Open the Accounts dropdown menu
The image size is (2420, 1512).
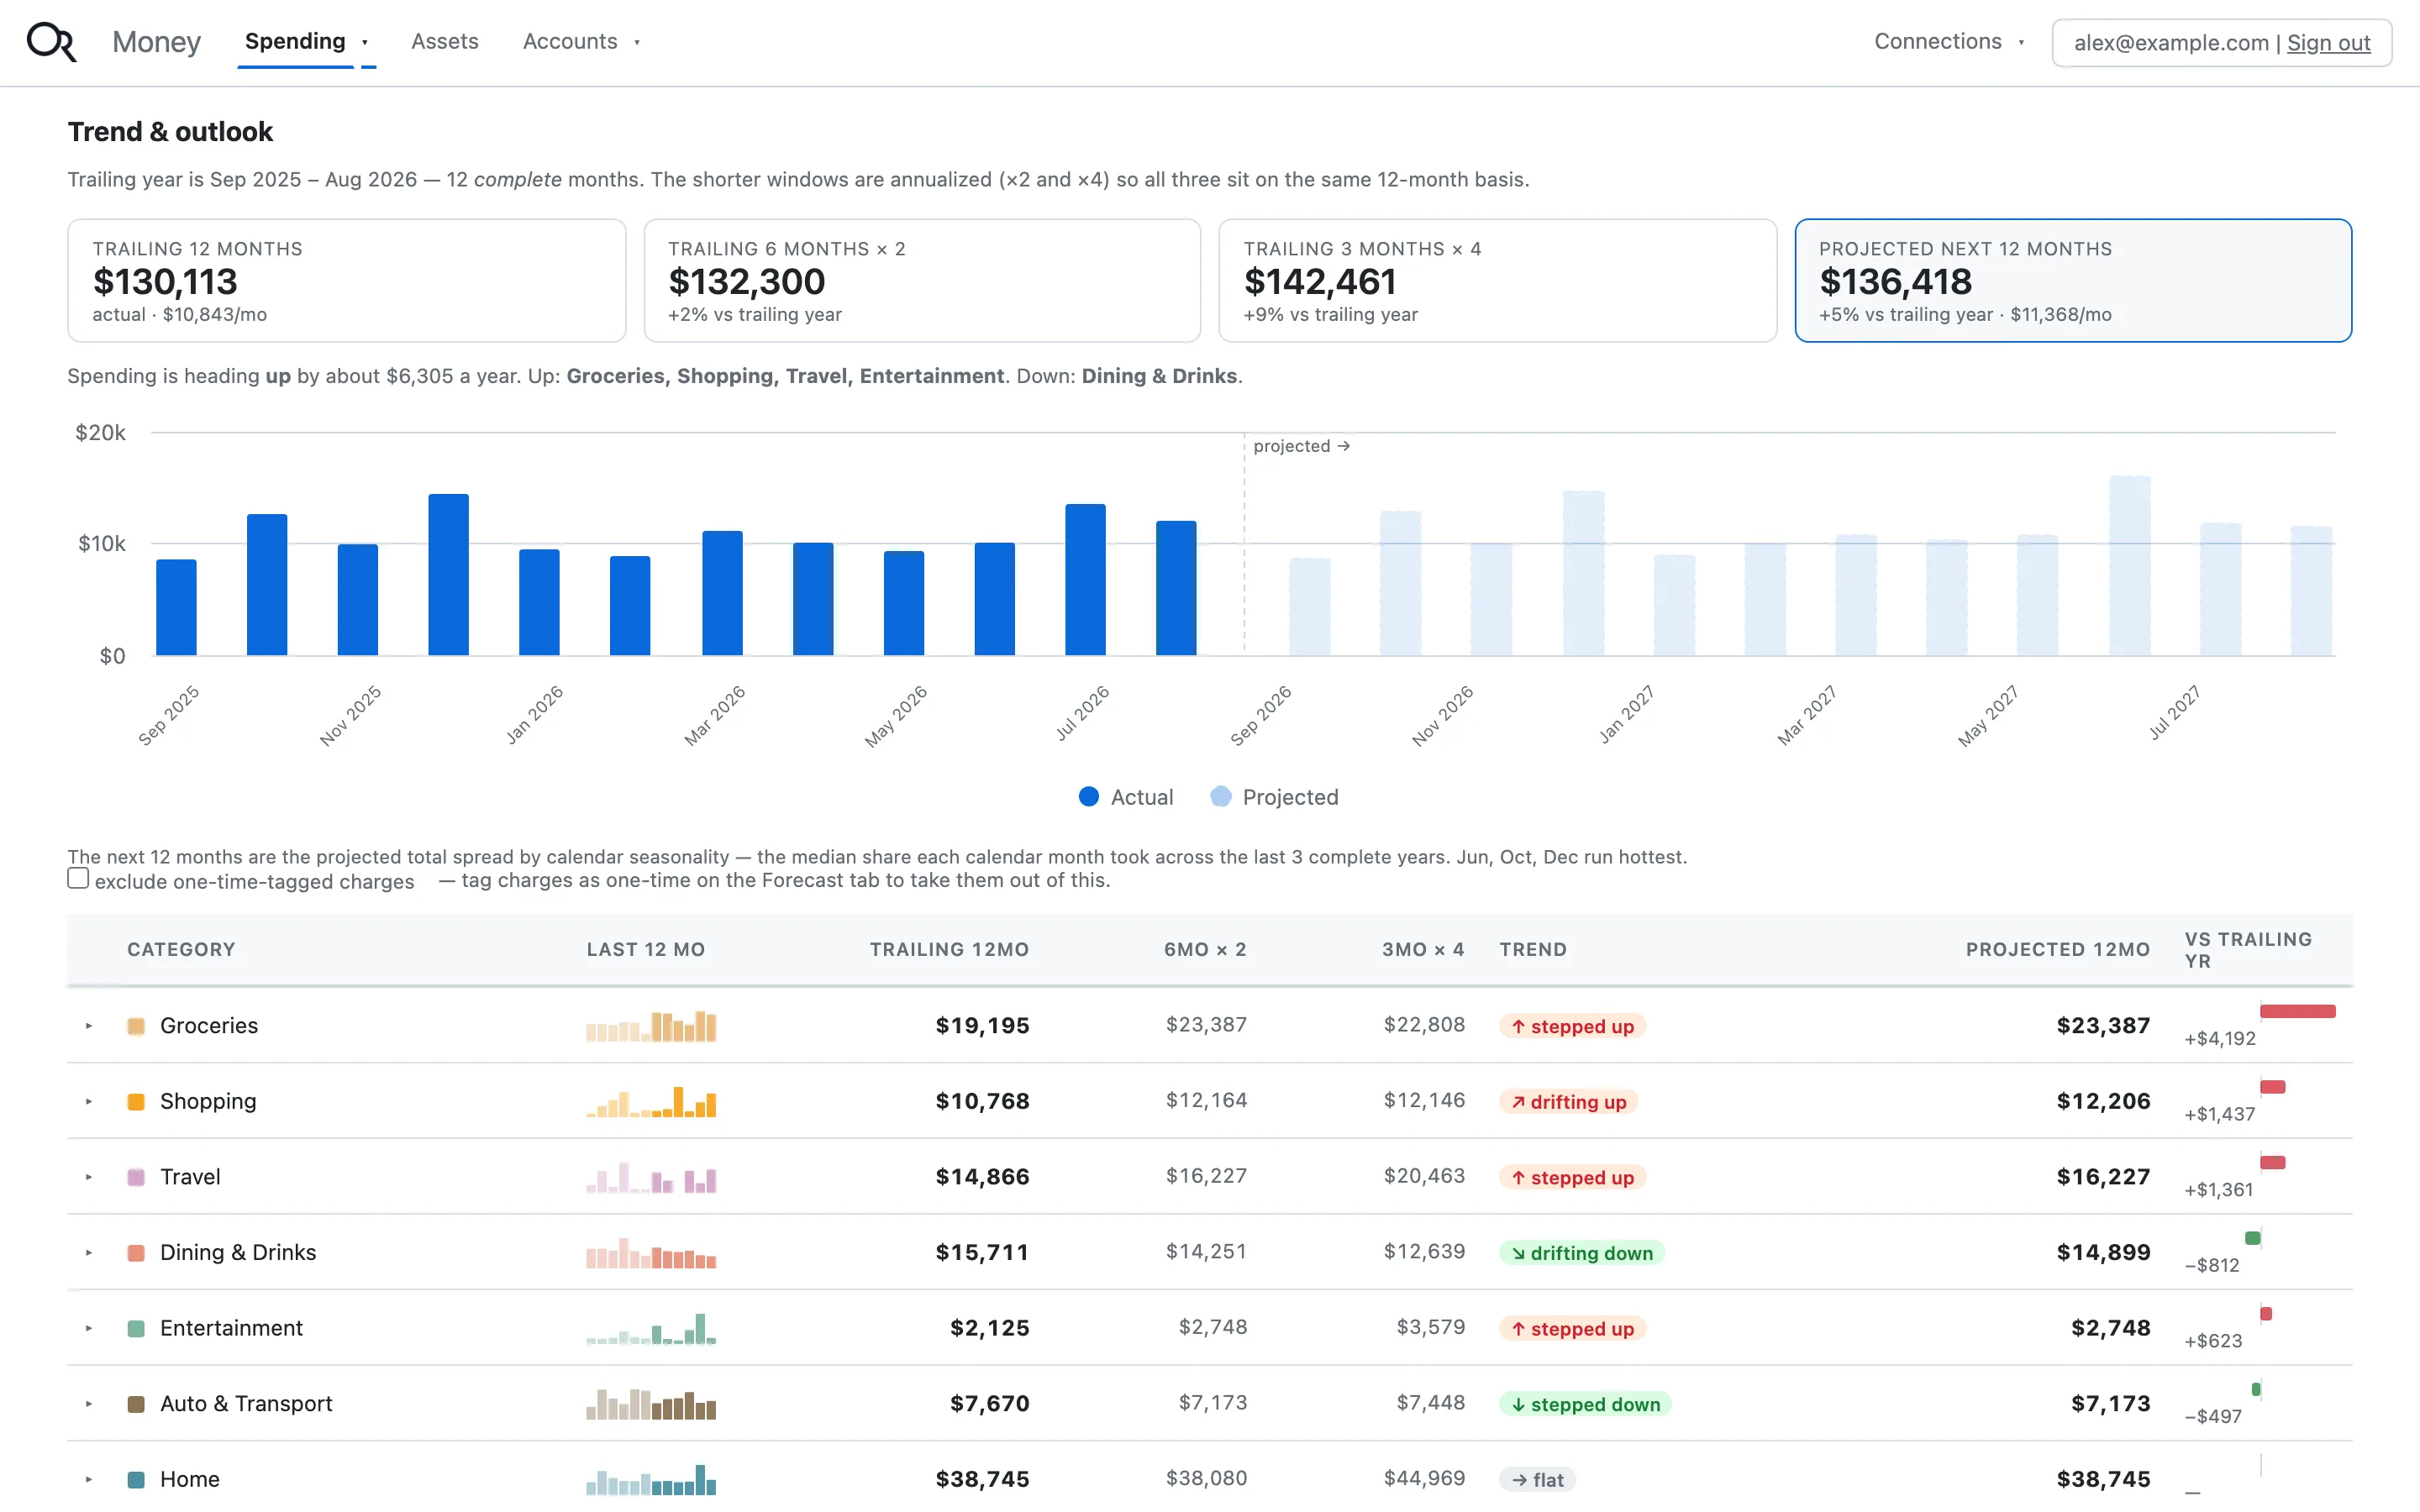click(x=581, y=42)
